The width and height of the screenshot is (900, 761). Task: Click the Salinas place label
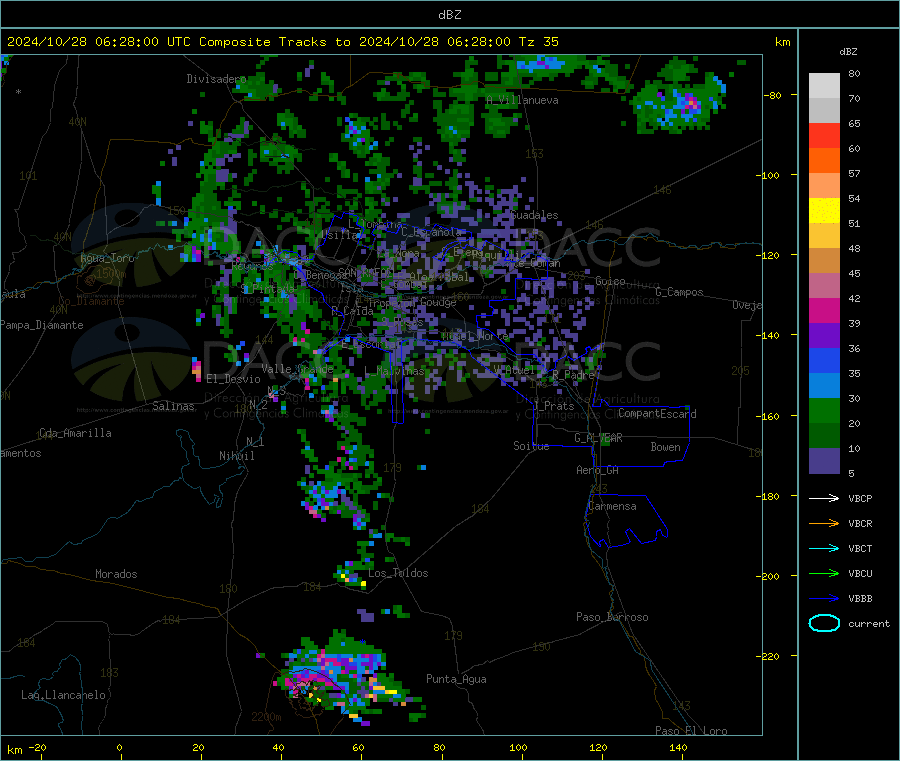[173, 406]
